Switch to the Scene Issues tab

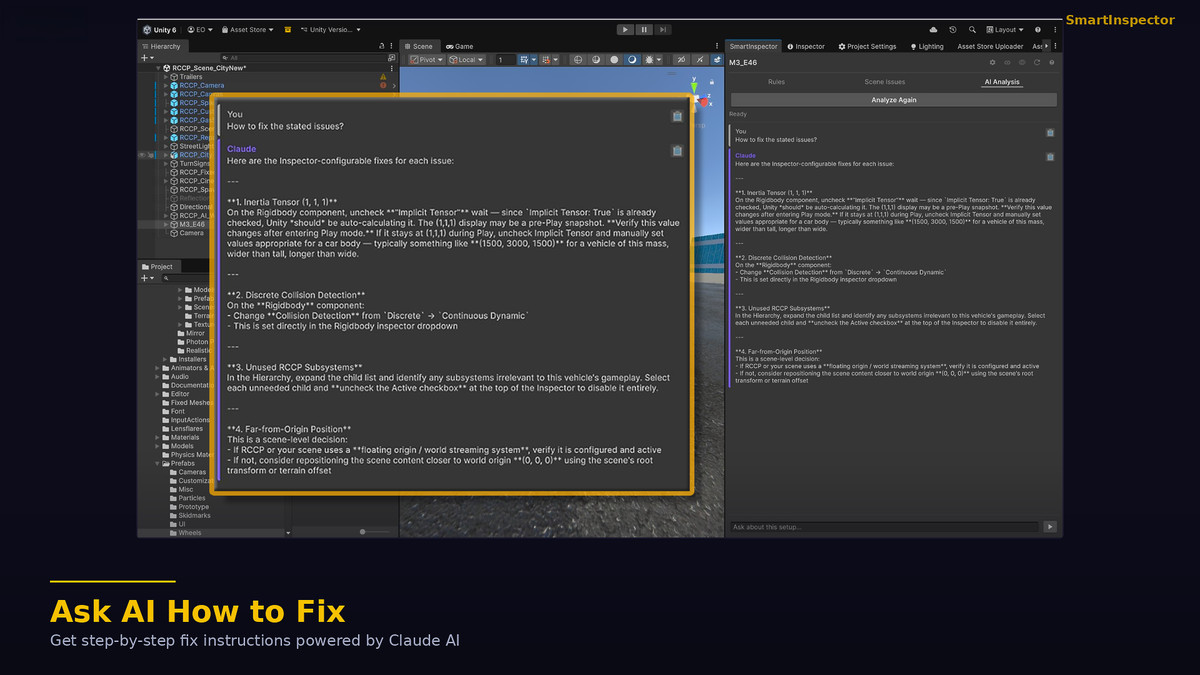[x=884, y=82]
